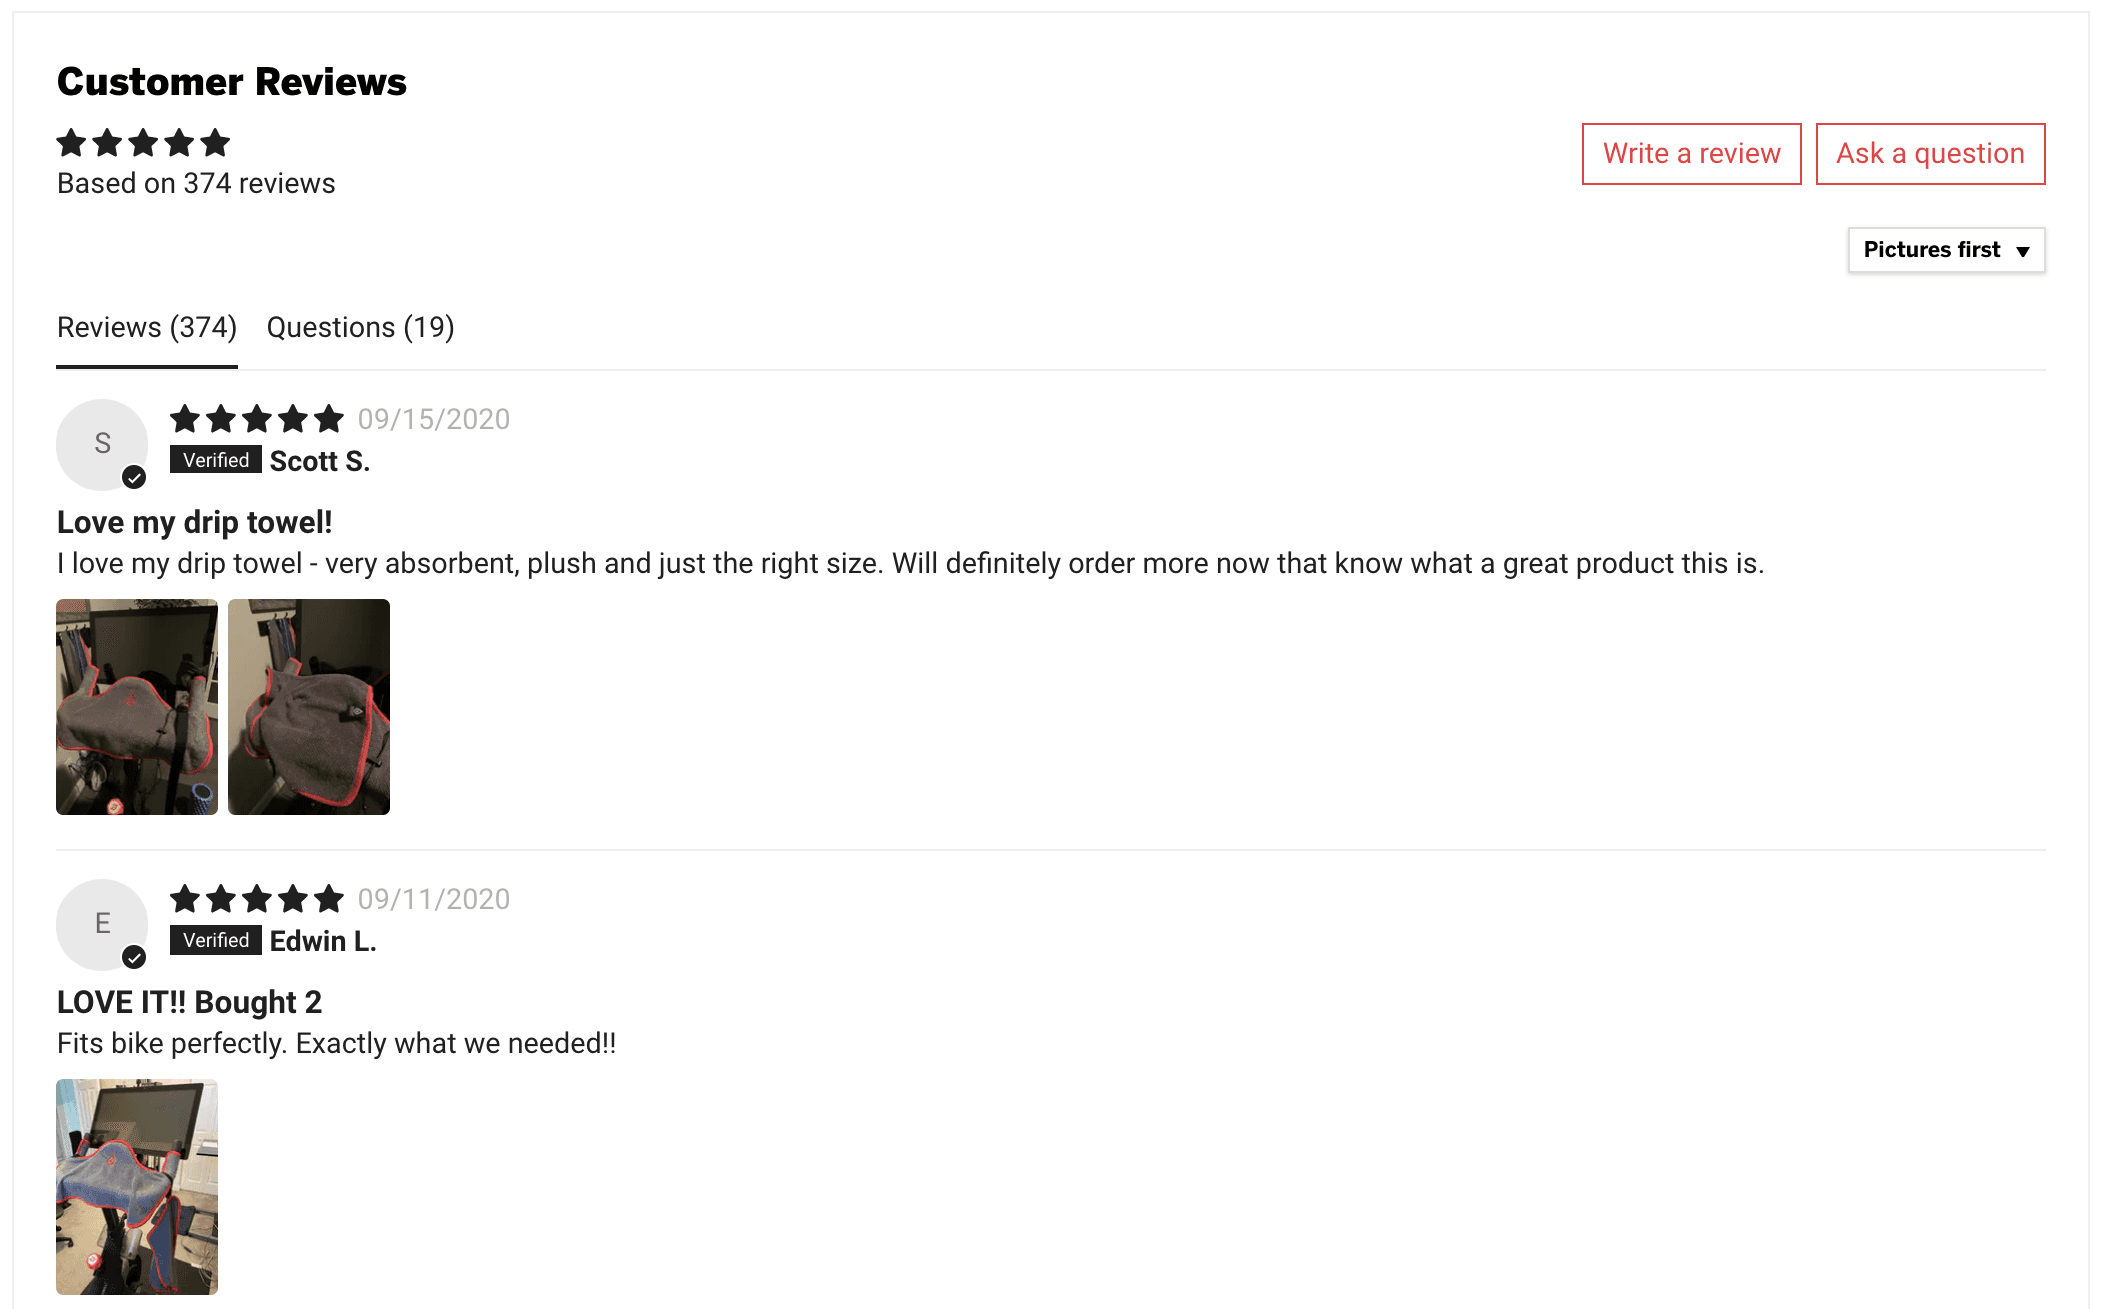The image size is (2112, 1309).
Task: Click the Scott S. reviewer name
Action: coord(320,461)
